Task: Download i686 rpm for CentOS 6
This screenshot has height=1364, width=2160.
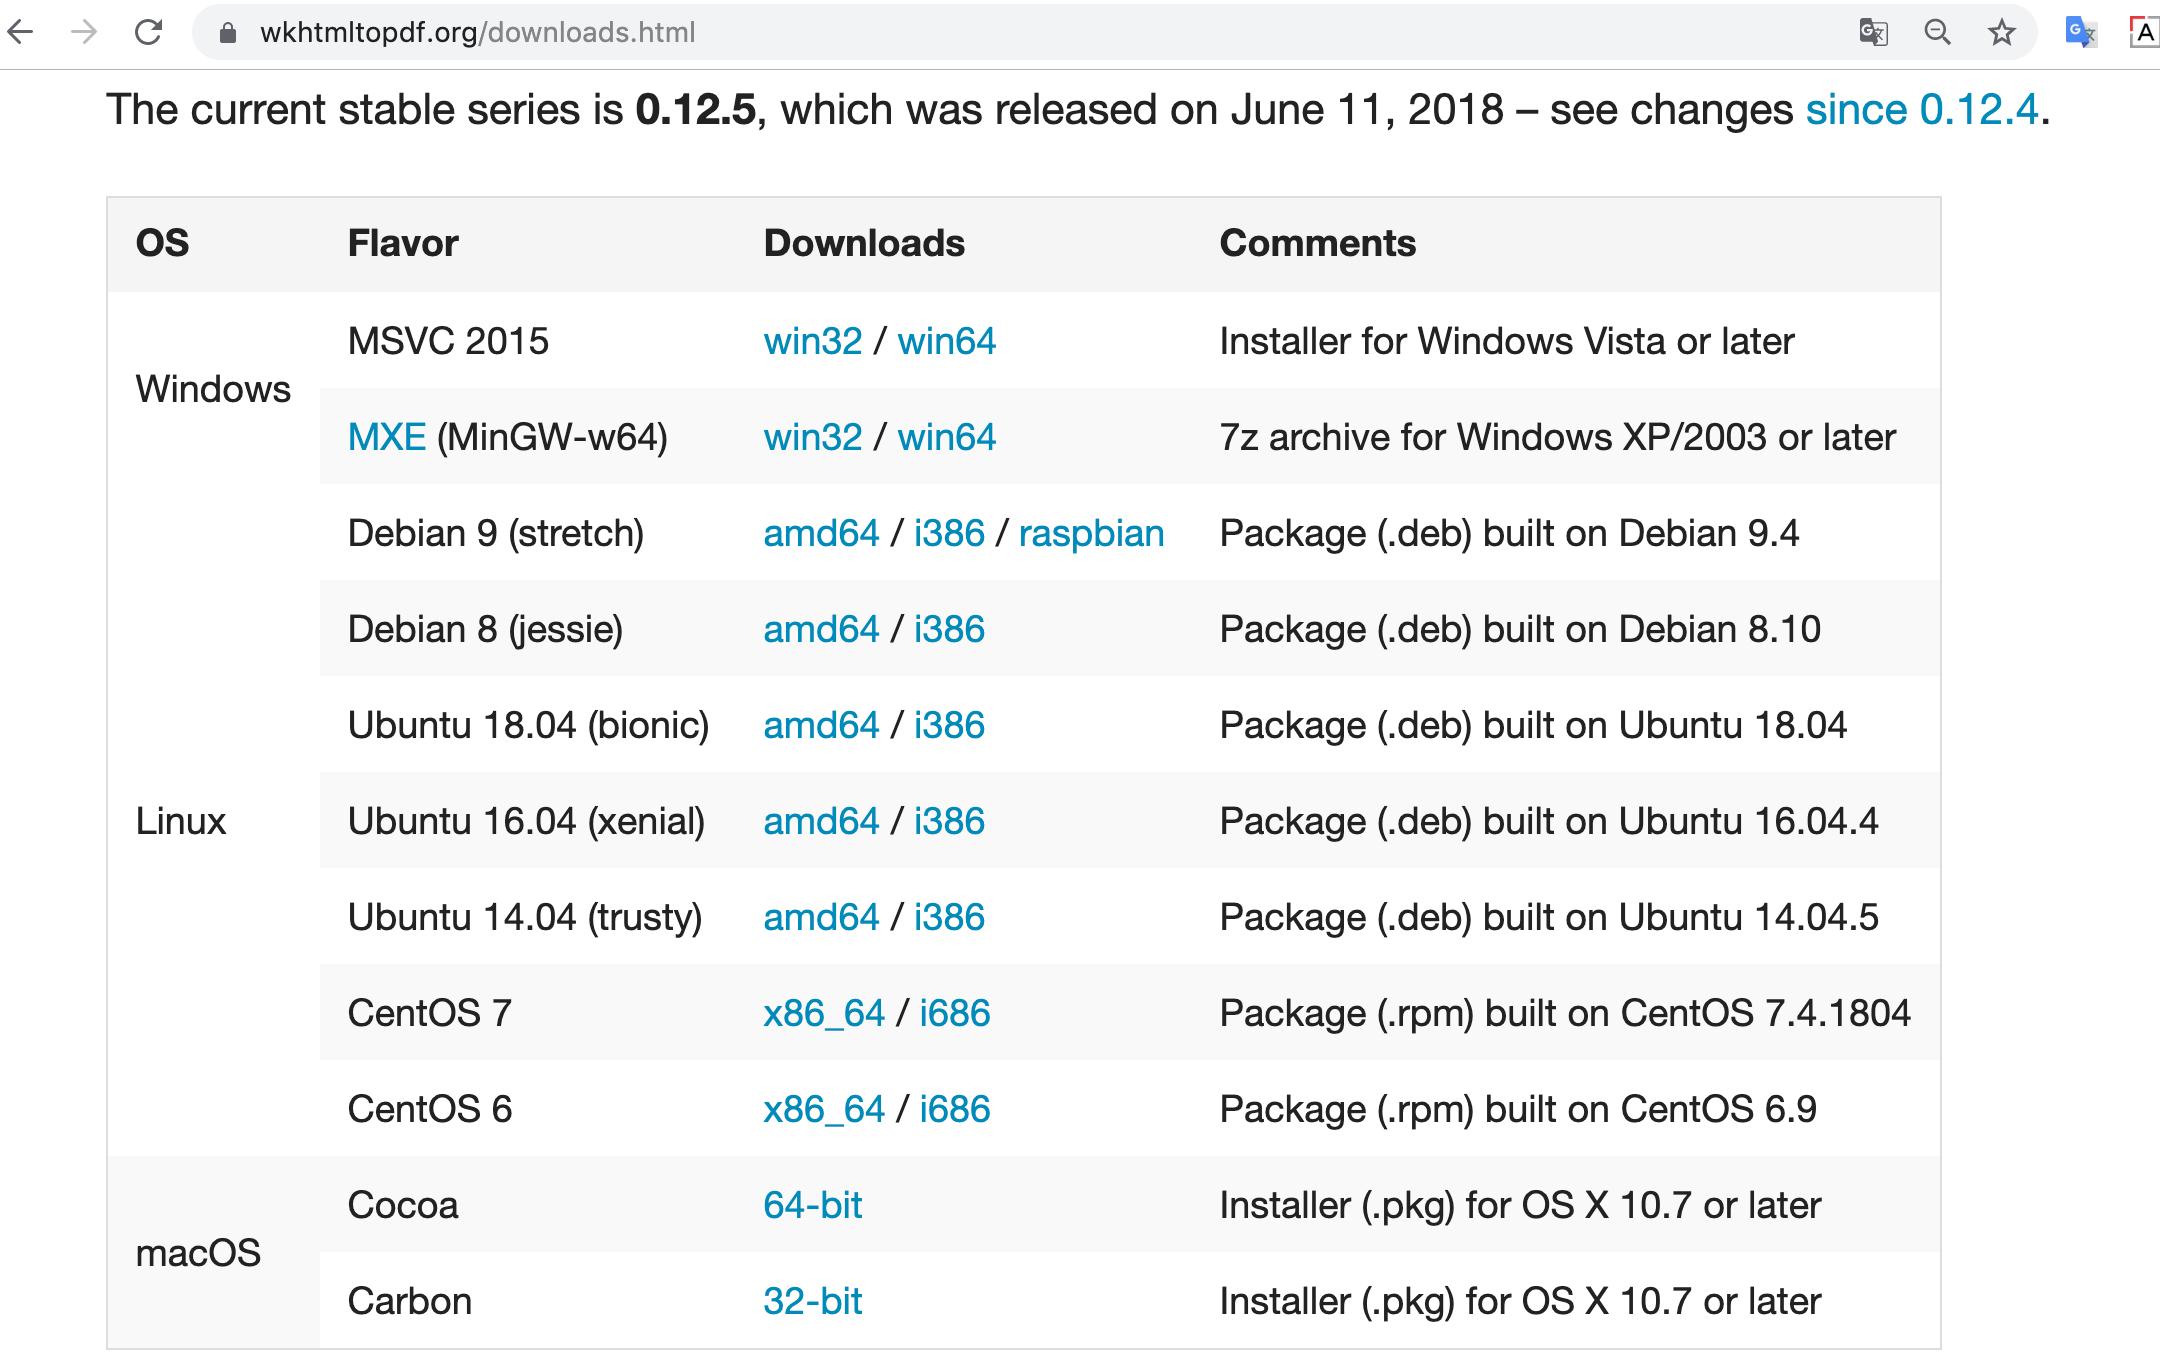Action: pyautogui.click(x=955, y=1110)
